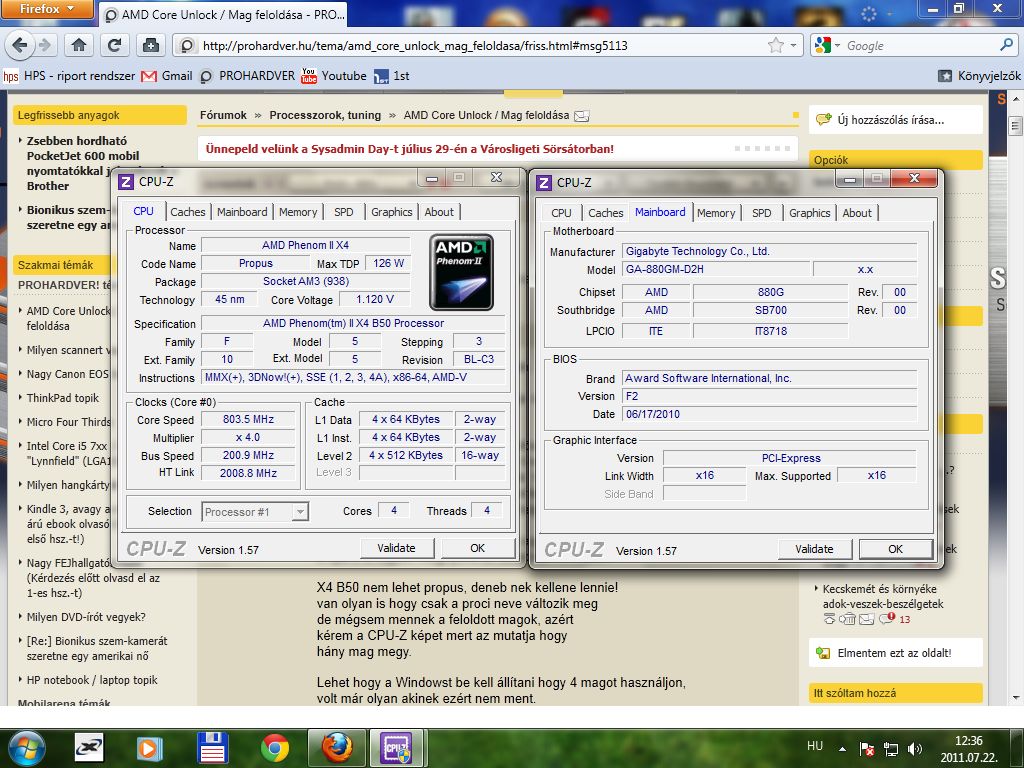The width and height of the screenshot is (1024, 768).
Task: Click the Google search field
Action: click(920, 46)
